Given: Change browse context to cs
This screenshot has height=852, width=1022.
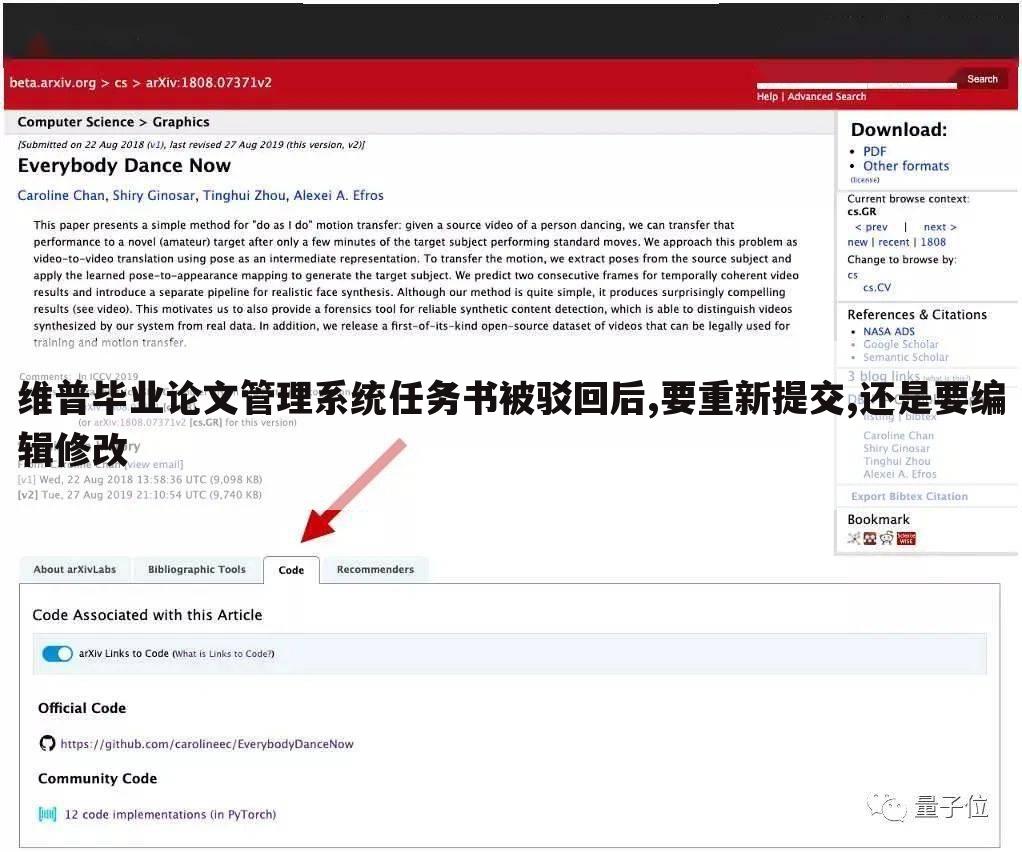Looking at the screenshot, I should (x=853, y=275).
